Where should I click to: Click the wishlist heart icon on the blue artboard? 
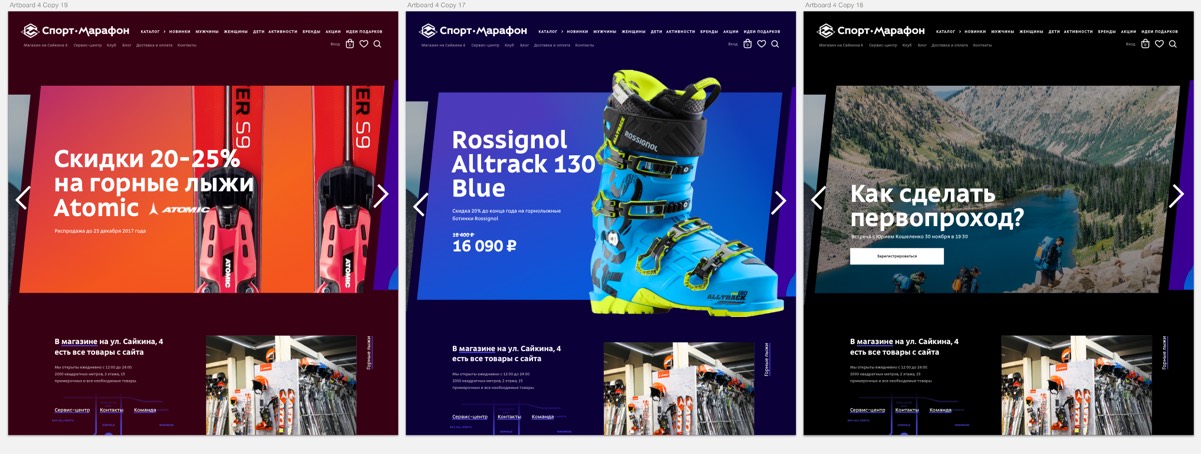761,44
